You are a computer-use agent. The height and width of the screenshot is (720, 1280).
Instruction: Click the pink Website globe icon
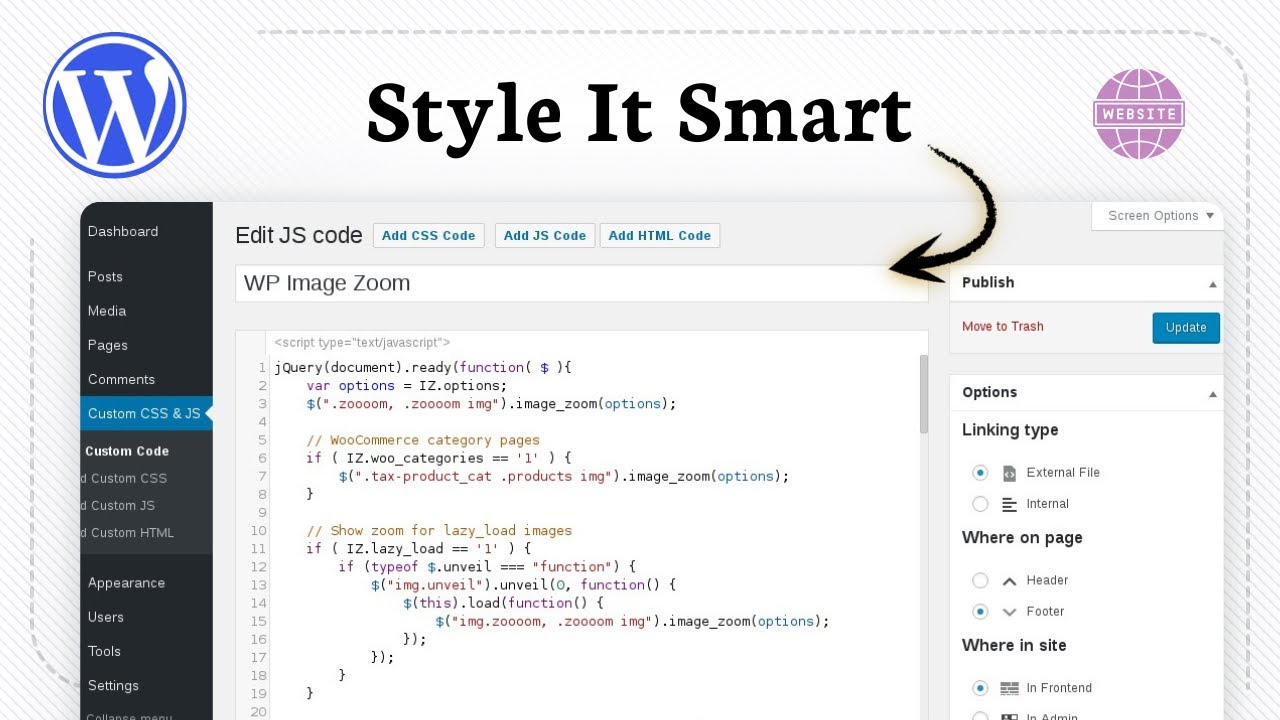(x=1139, y=113)
